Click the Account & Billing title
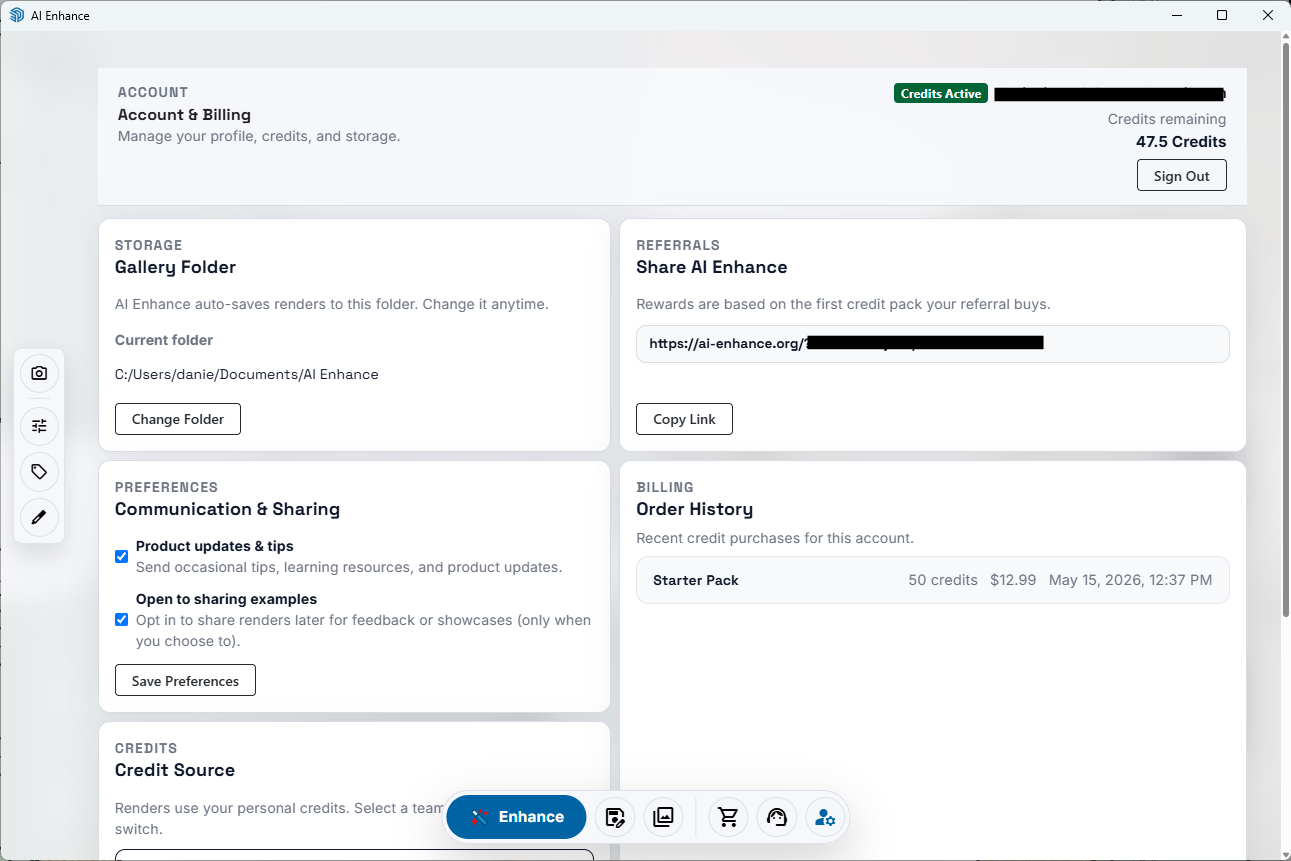Screen dimensions: 1291x861 (184, 115)
